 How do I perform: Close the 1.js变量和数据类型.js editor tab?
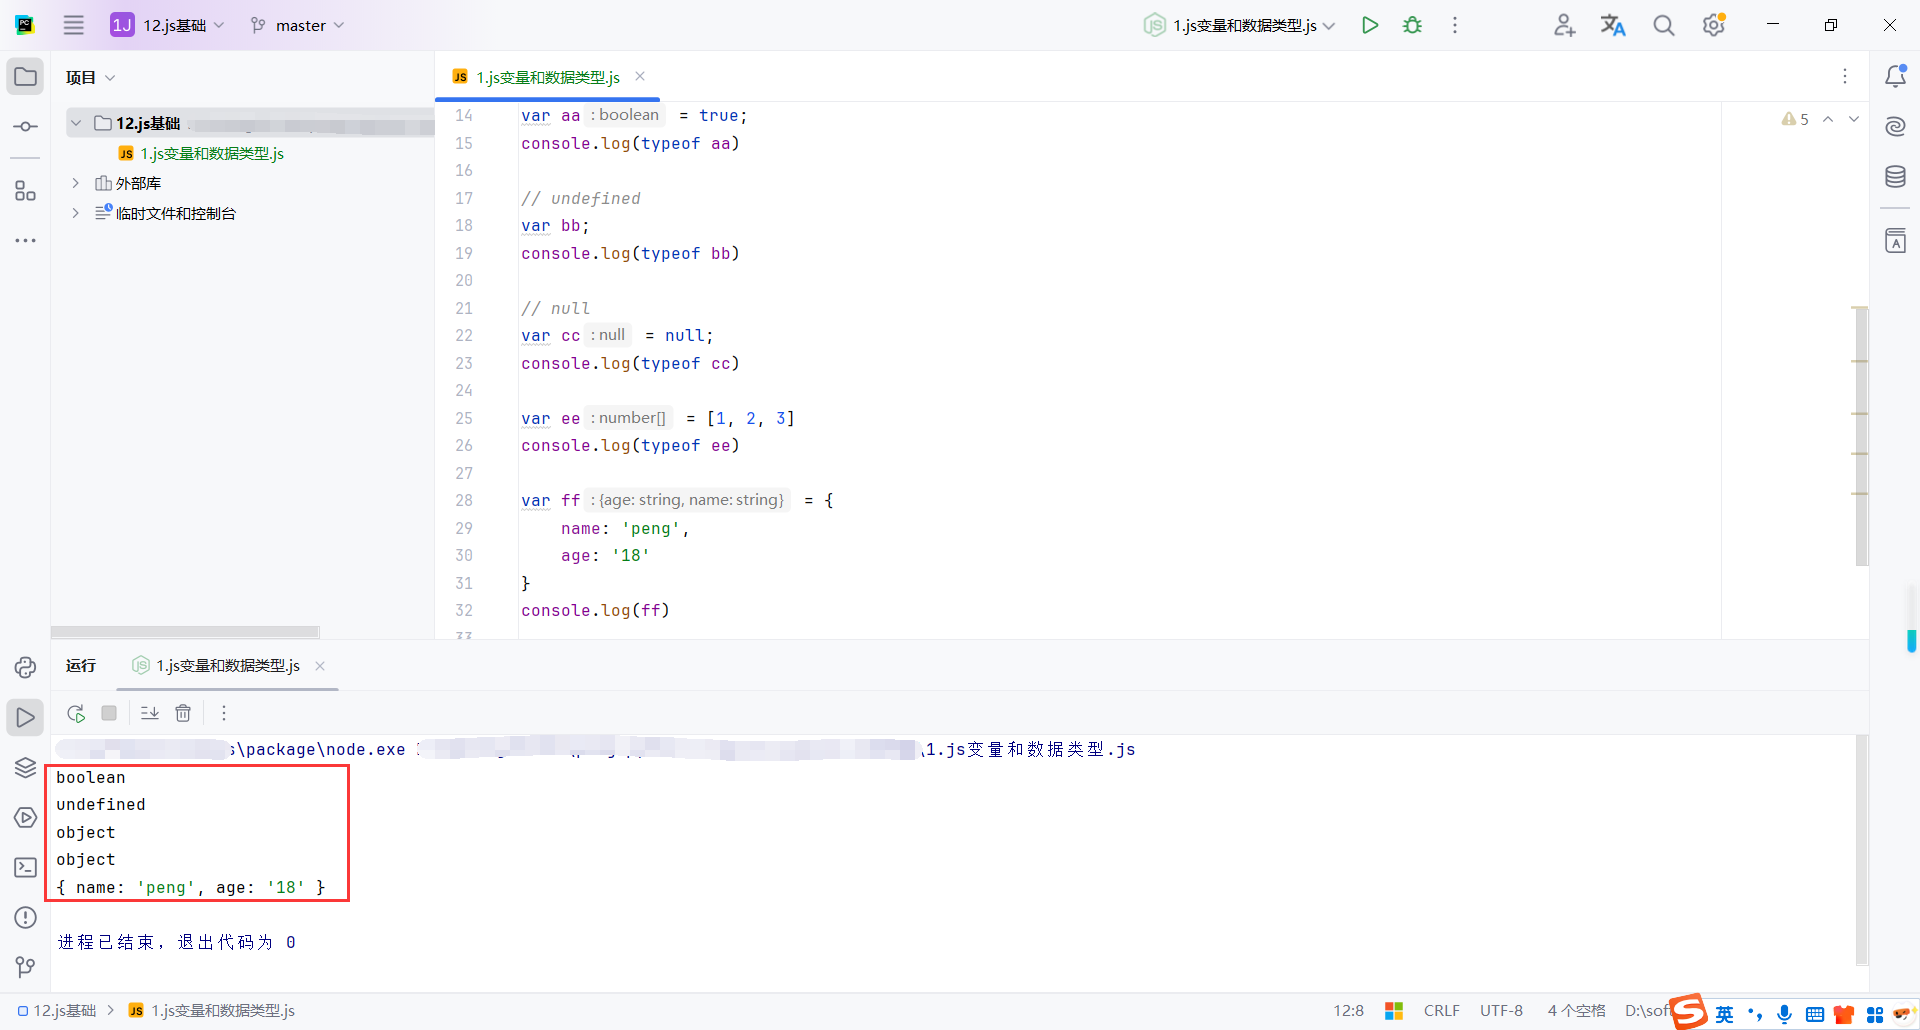click(x=640, y=76)
